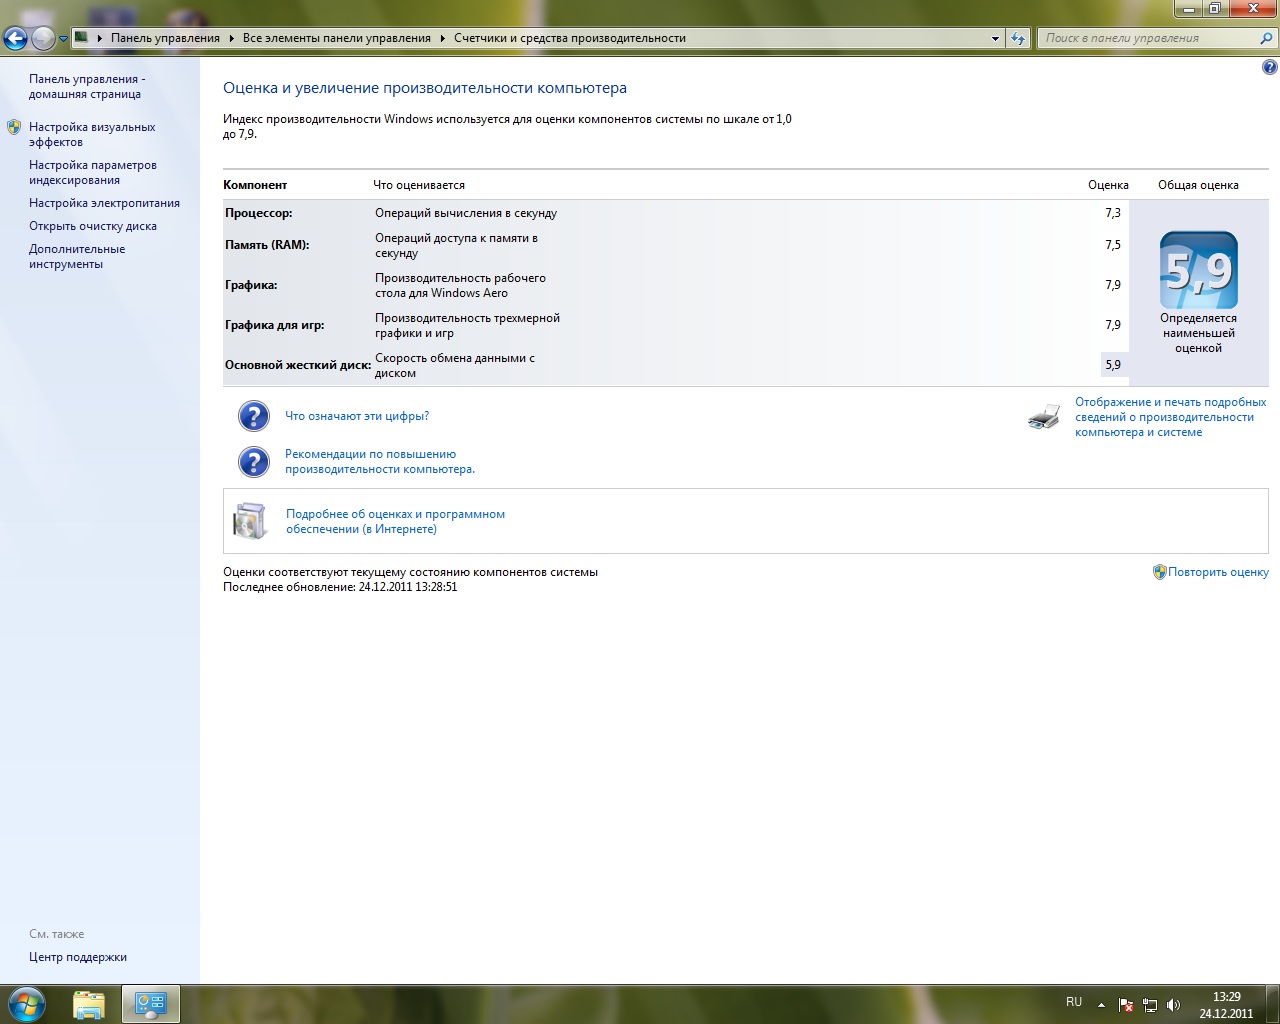
Task: Click the 5,9 overall score badge
Action: (1198, 270)
